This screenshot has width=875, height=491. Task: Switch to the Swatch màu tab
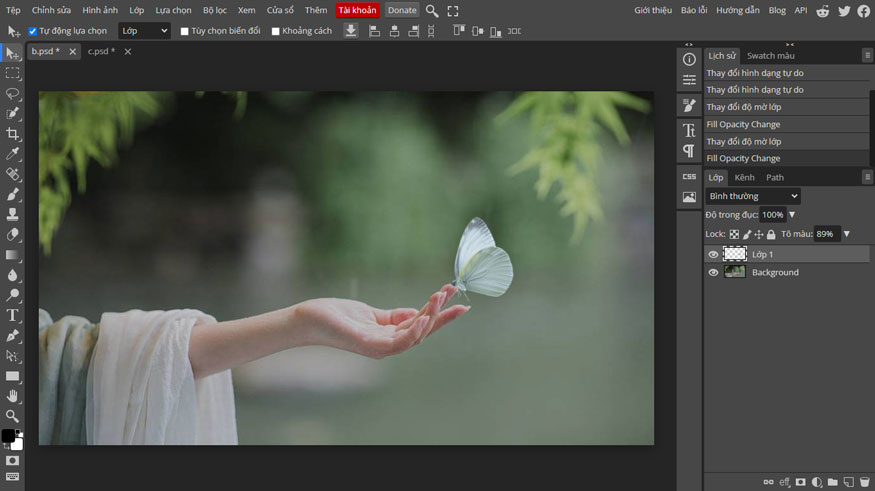(x=770, y=55)
